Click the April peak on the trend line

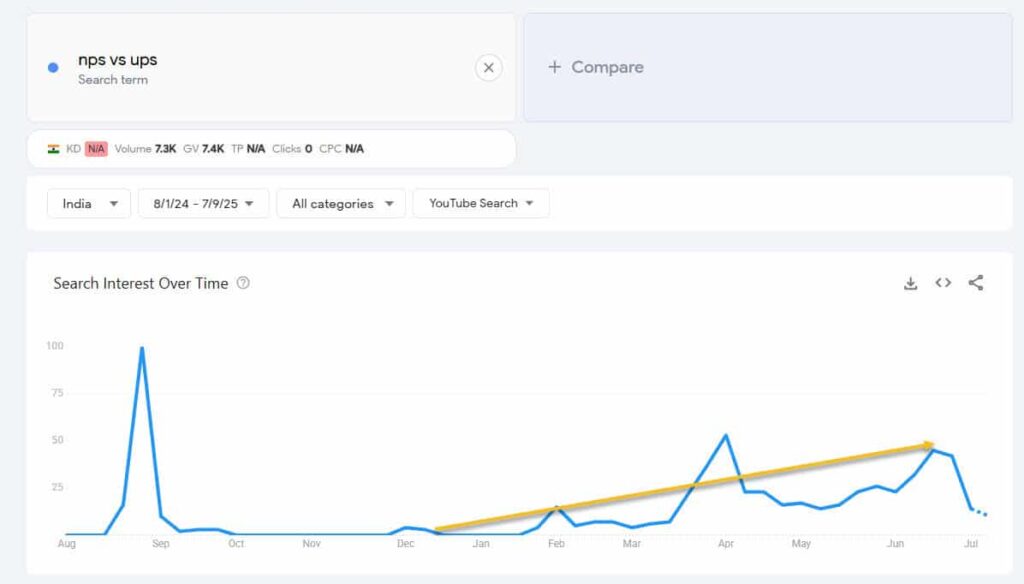click(726, 435)
